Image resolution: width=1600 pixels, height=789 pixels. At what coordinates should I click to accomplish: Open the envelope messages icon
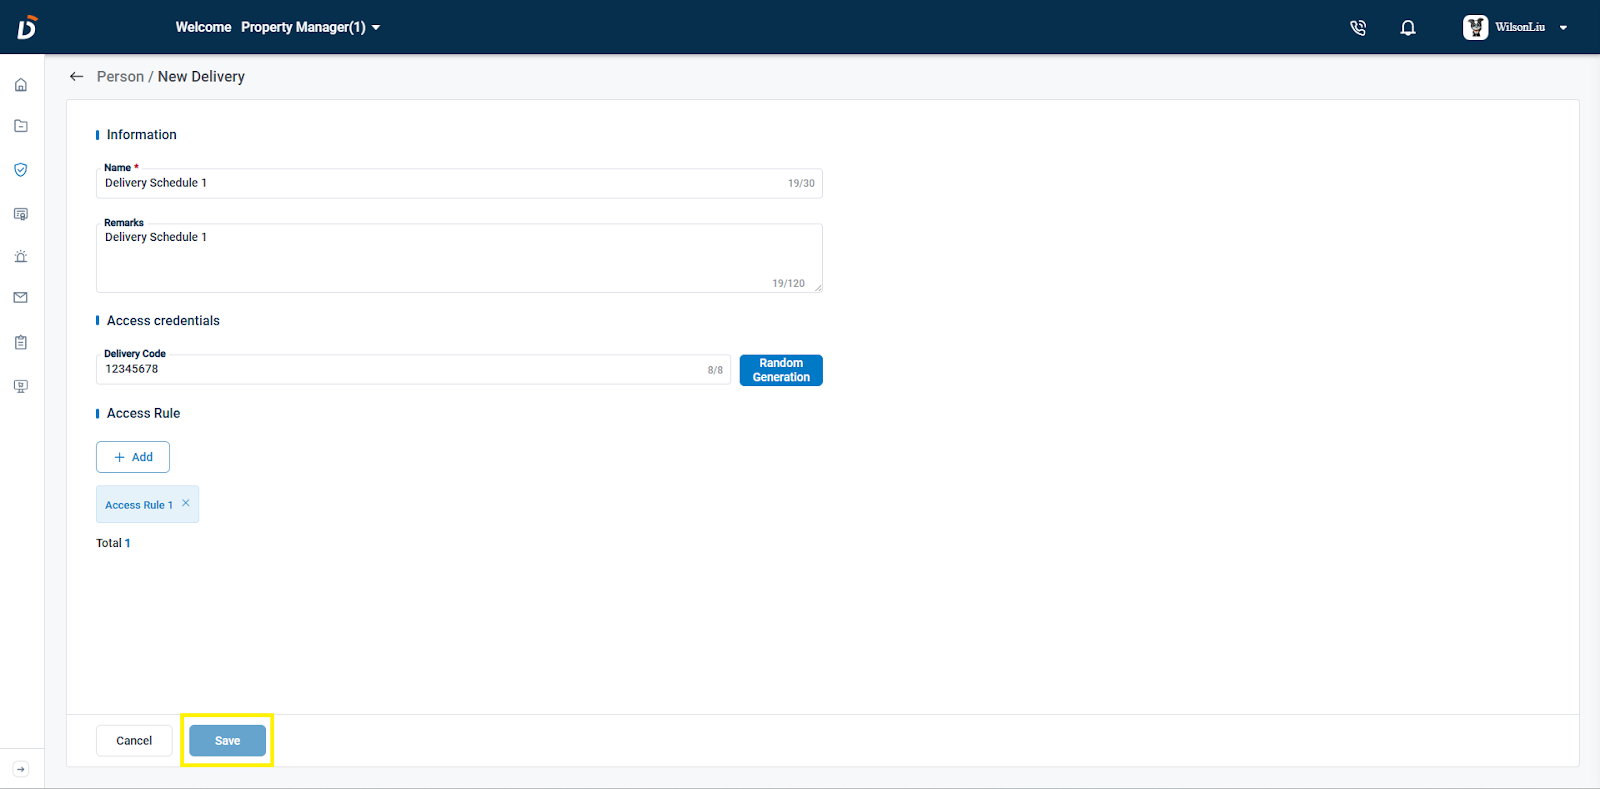[21, 298]
